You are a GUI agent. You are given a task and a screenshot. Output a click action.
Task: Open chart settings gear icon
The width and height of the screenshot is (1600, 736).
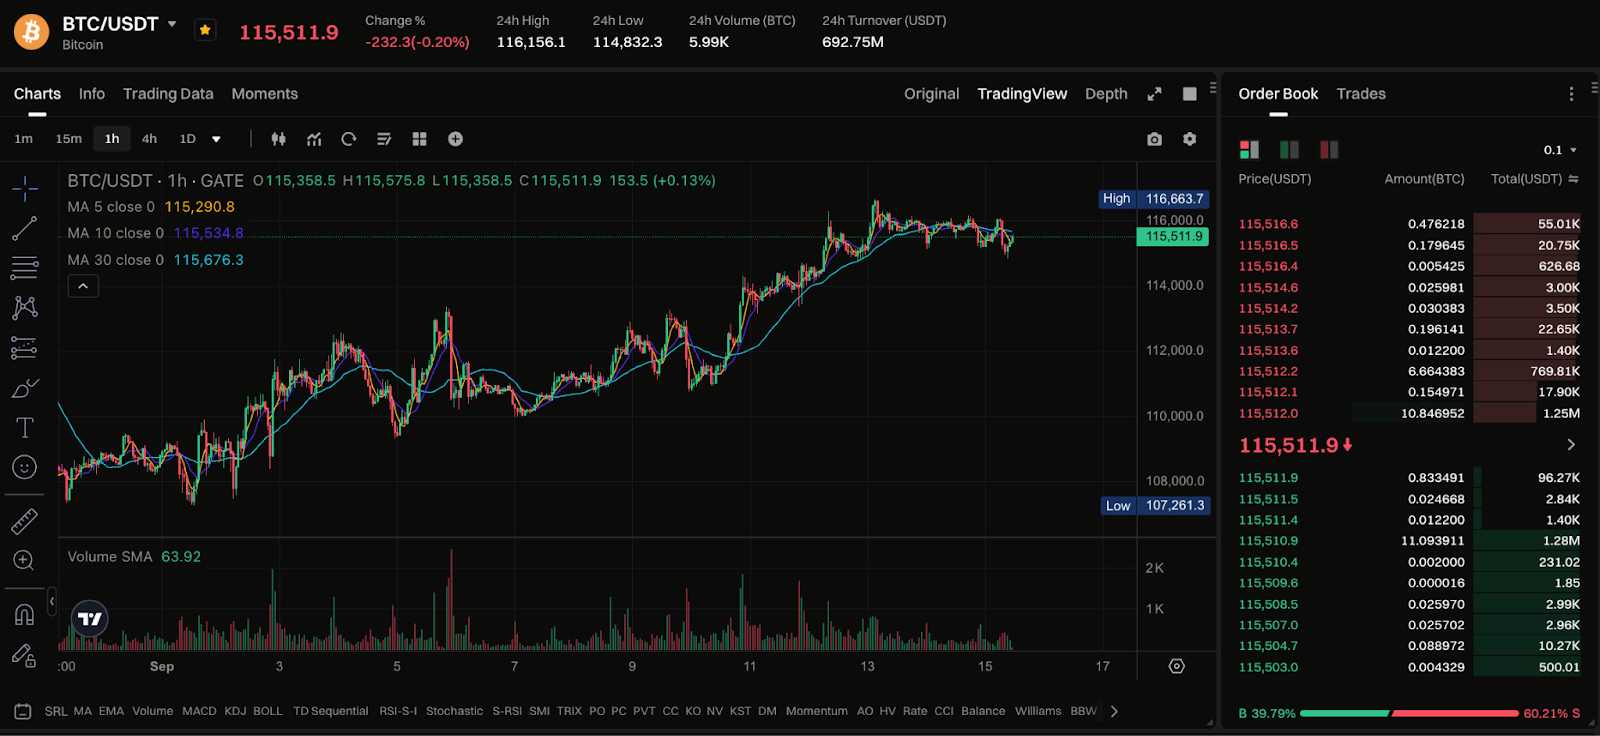1189,139
